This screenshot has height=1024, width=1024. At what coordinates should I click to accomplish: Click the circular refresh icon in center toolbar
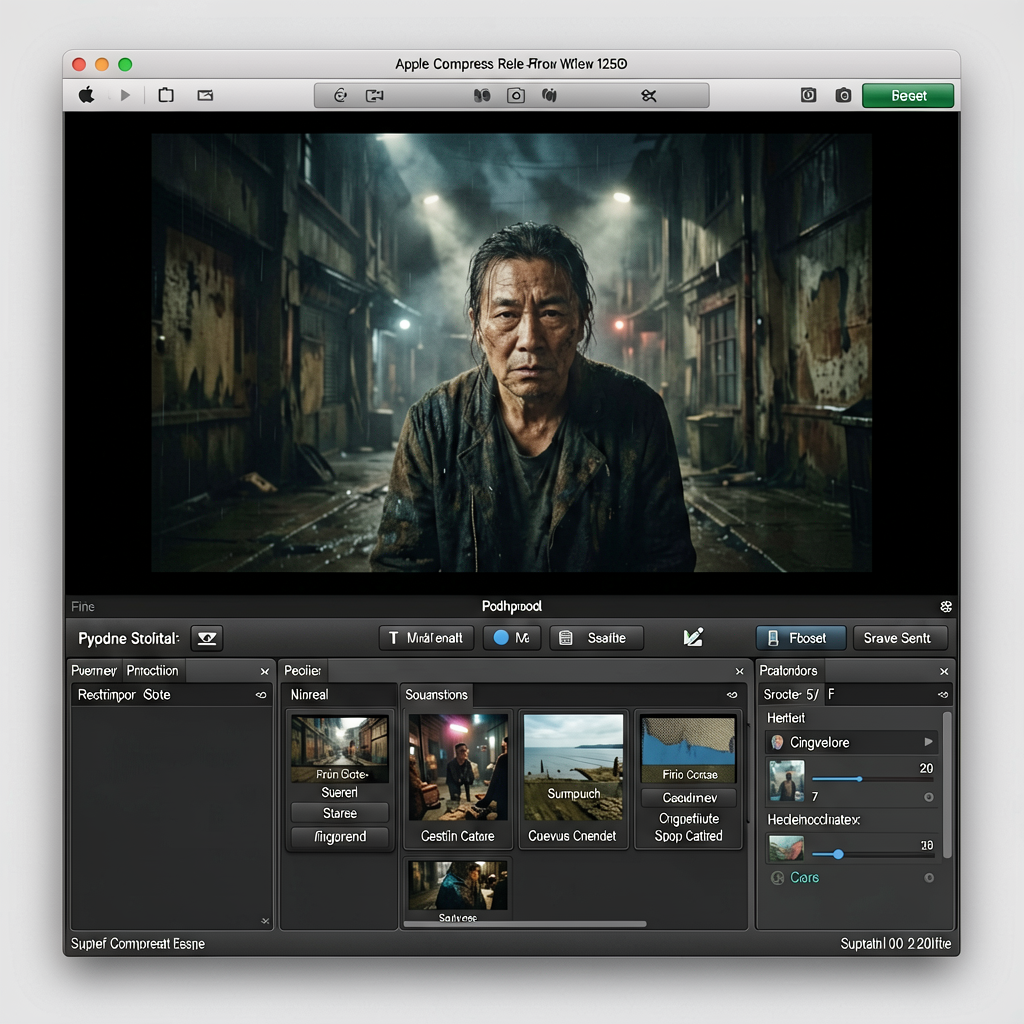[x=340, y=95]
